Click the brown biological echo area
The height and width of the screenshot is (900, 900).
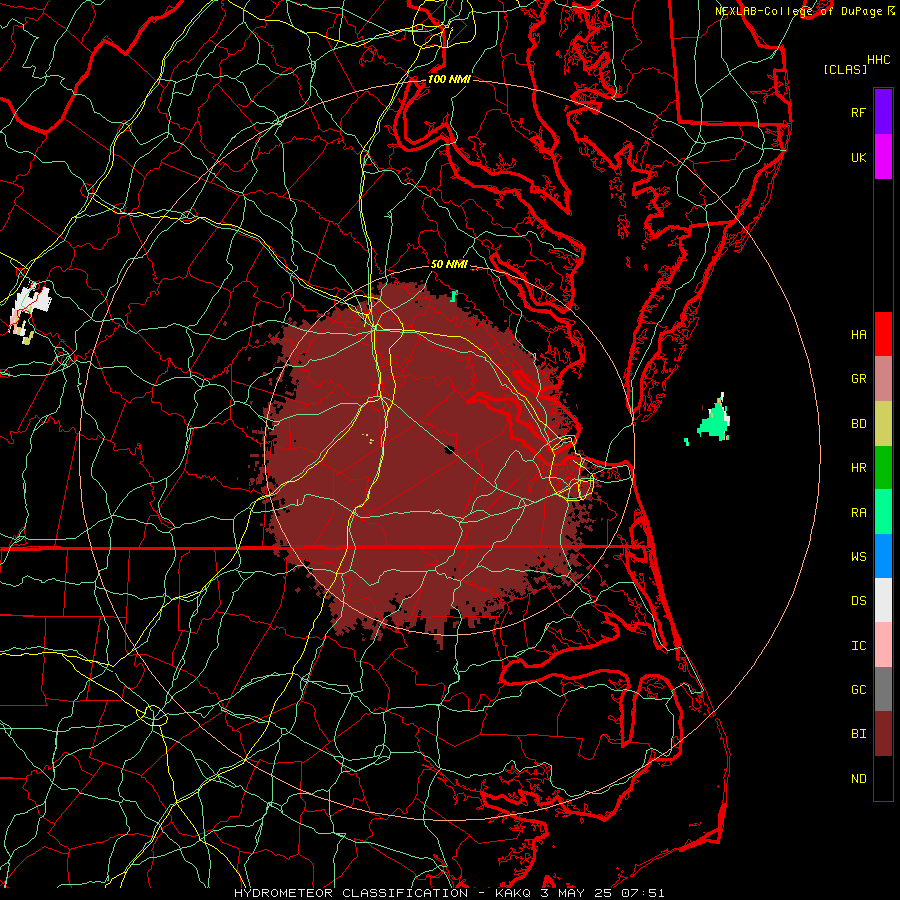[x=425, y=459]
